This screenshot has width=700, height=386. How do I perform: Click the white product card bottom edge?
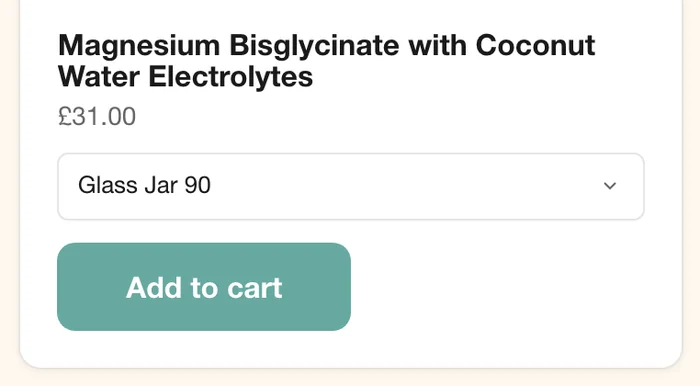pyautogui.click(x=350, y=367)
